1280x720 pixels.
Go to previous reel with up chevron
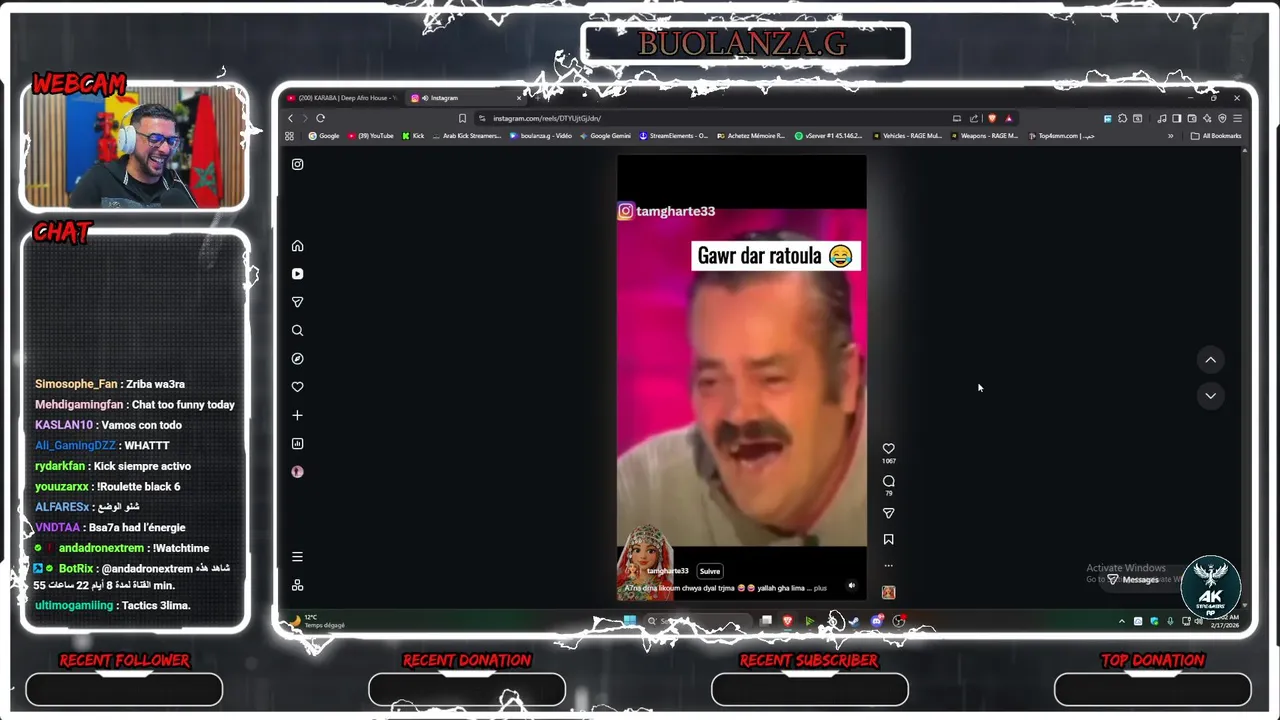1210,360
